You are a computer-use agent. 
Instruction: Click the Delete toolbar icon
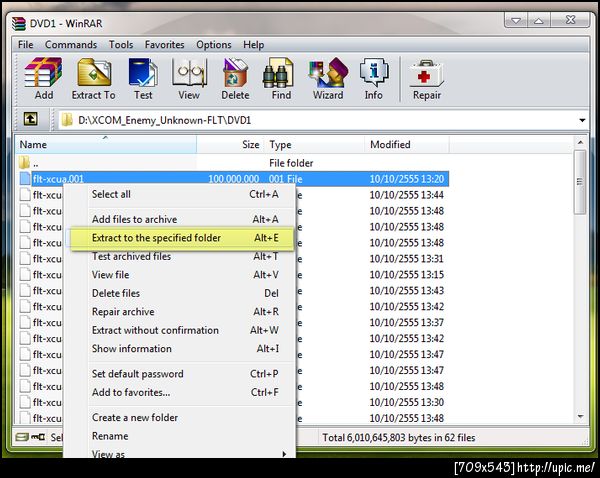(x=235, y=78)
